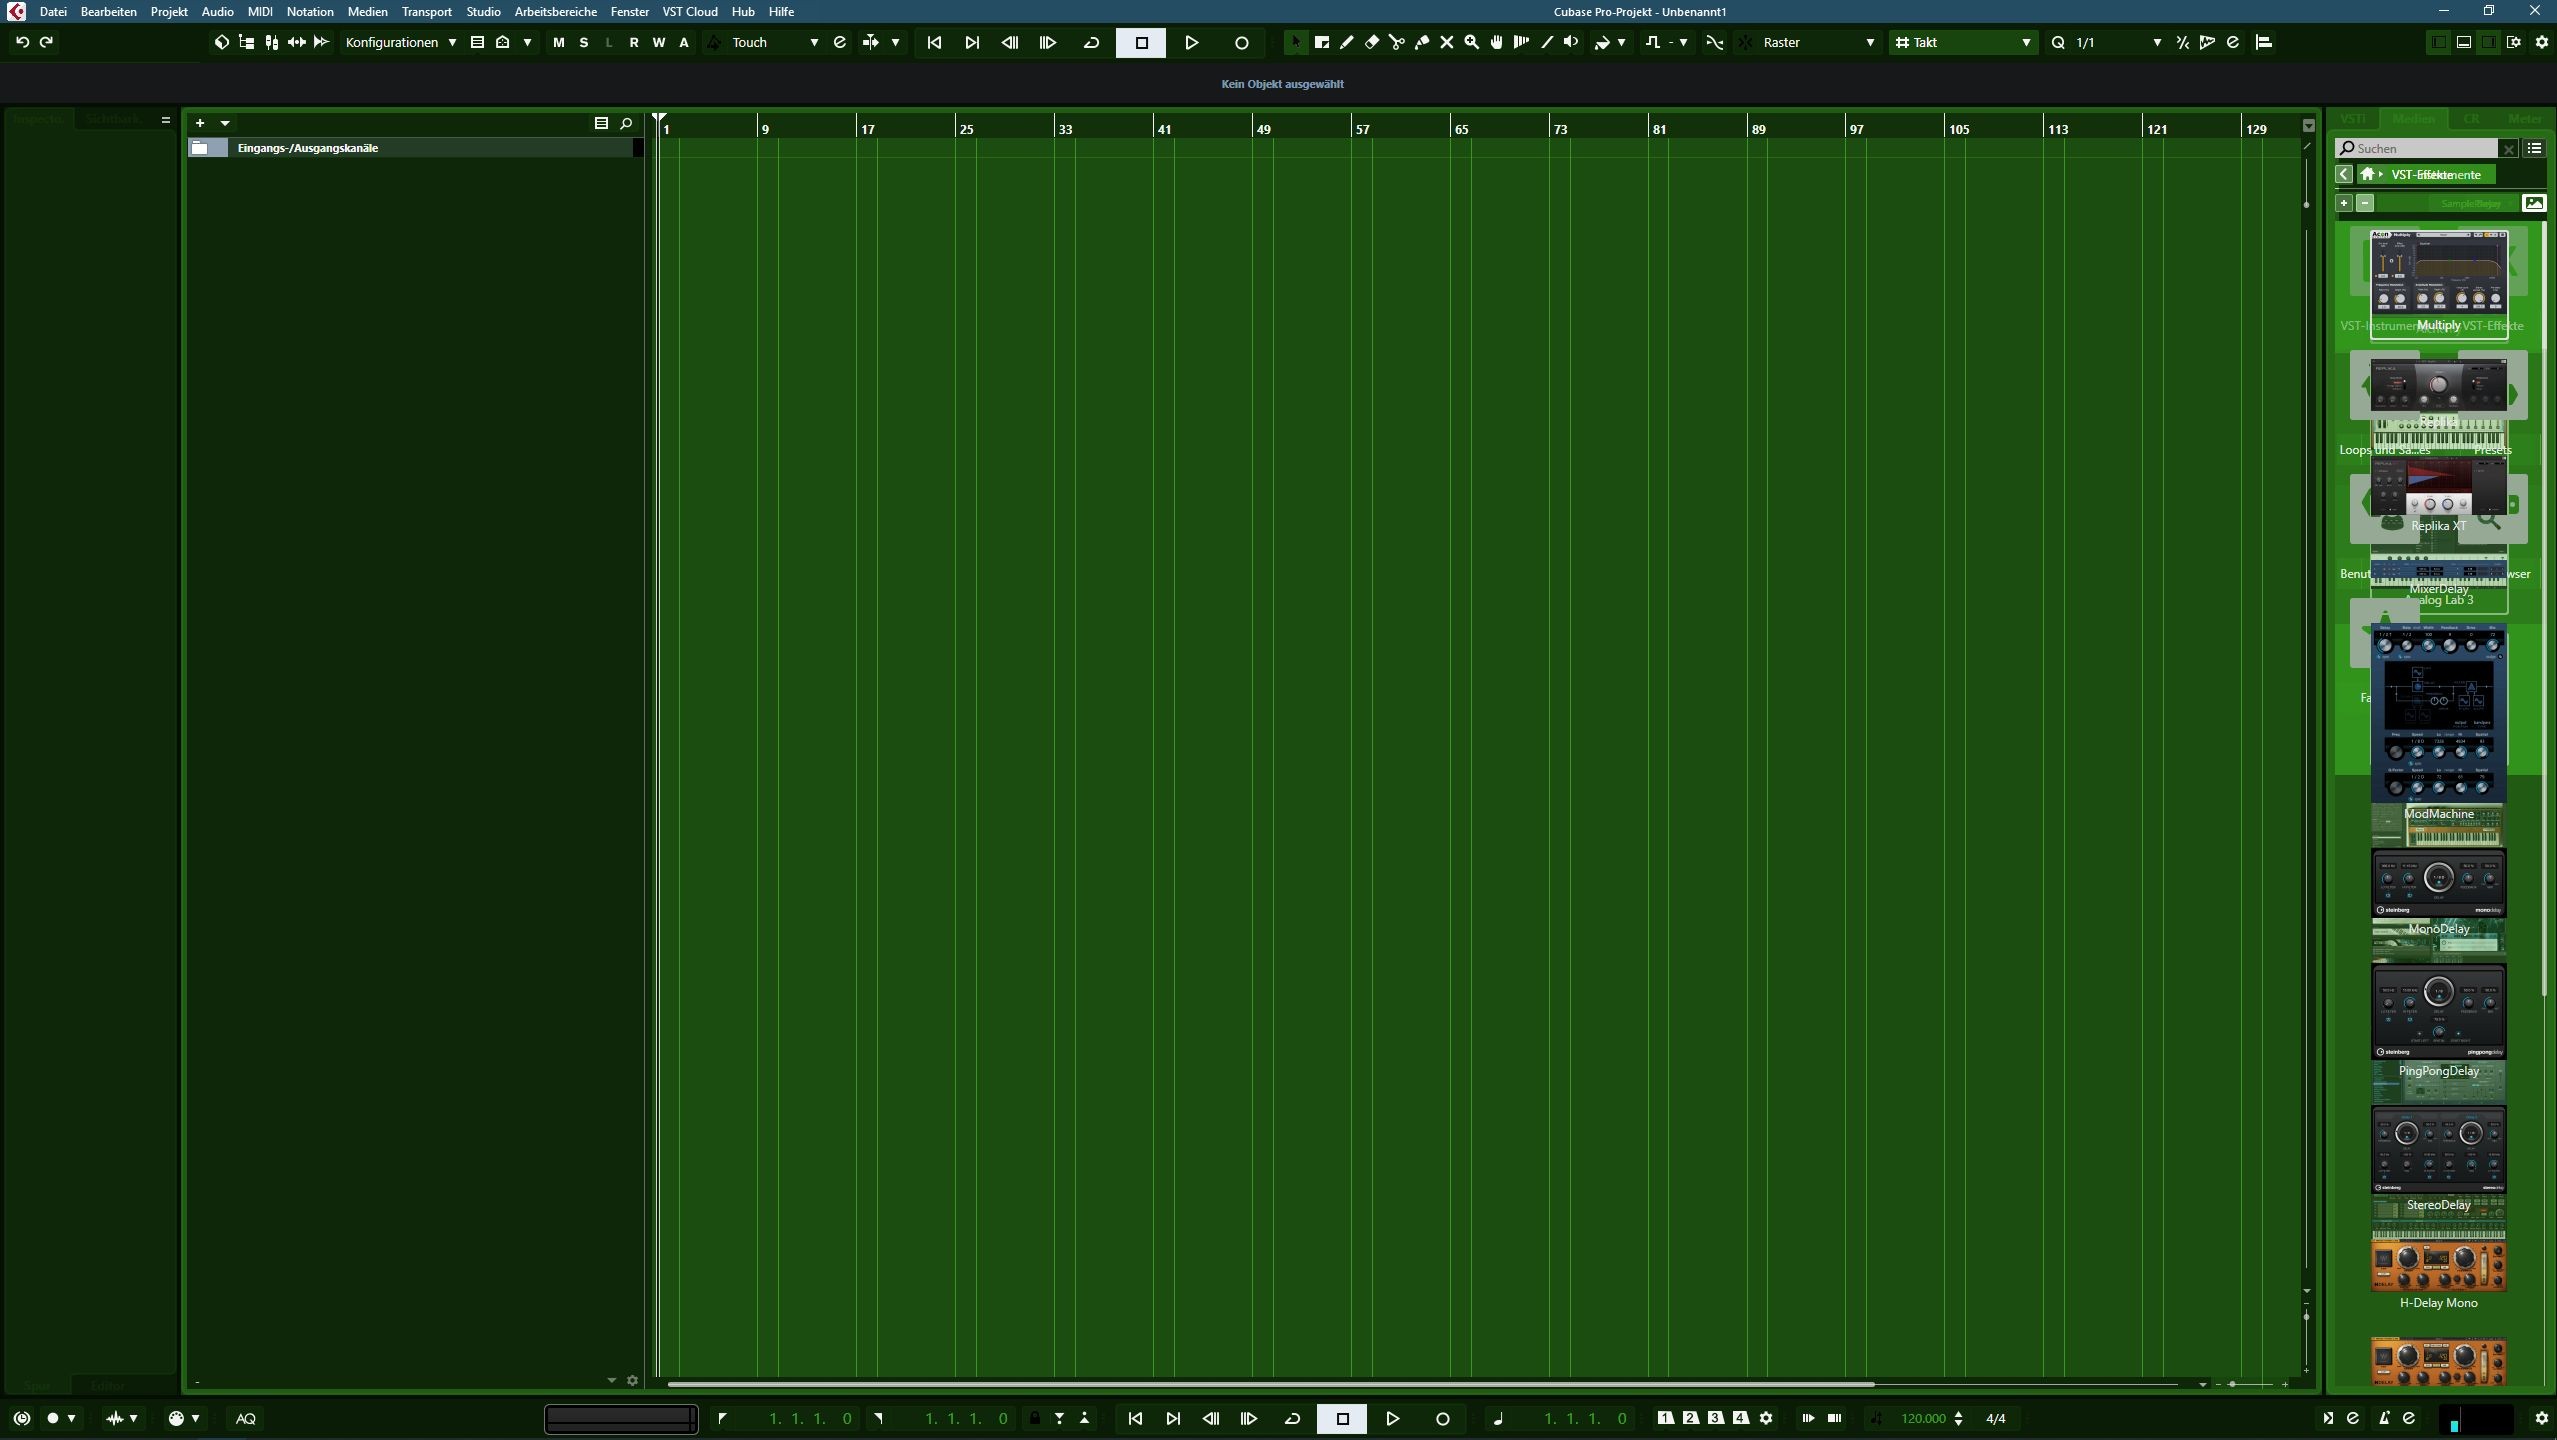Toggle Solo S button in toolbar
This screenshot has height=1440, width=2557.
tap(584, 42)
